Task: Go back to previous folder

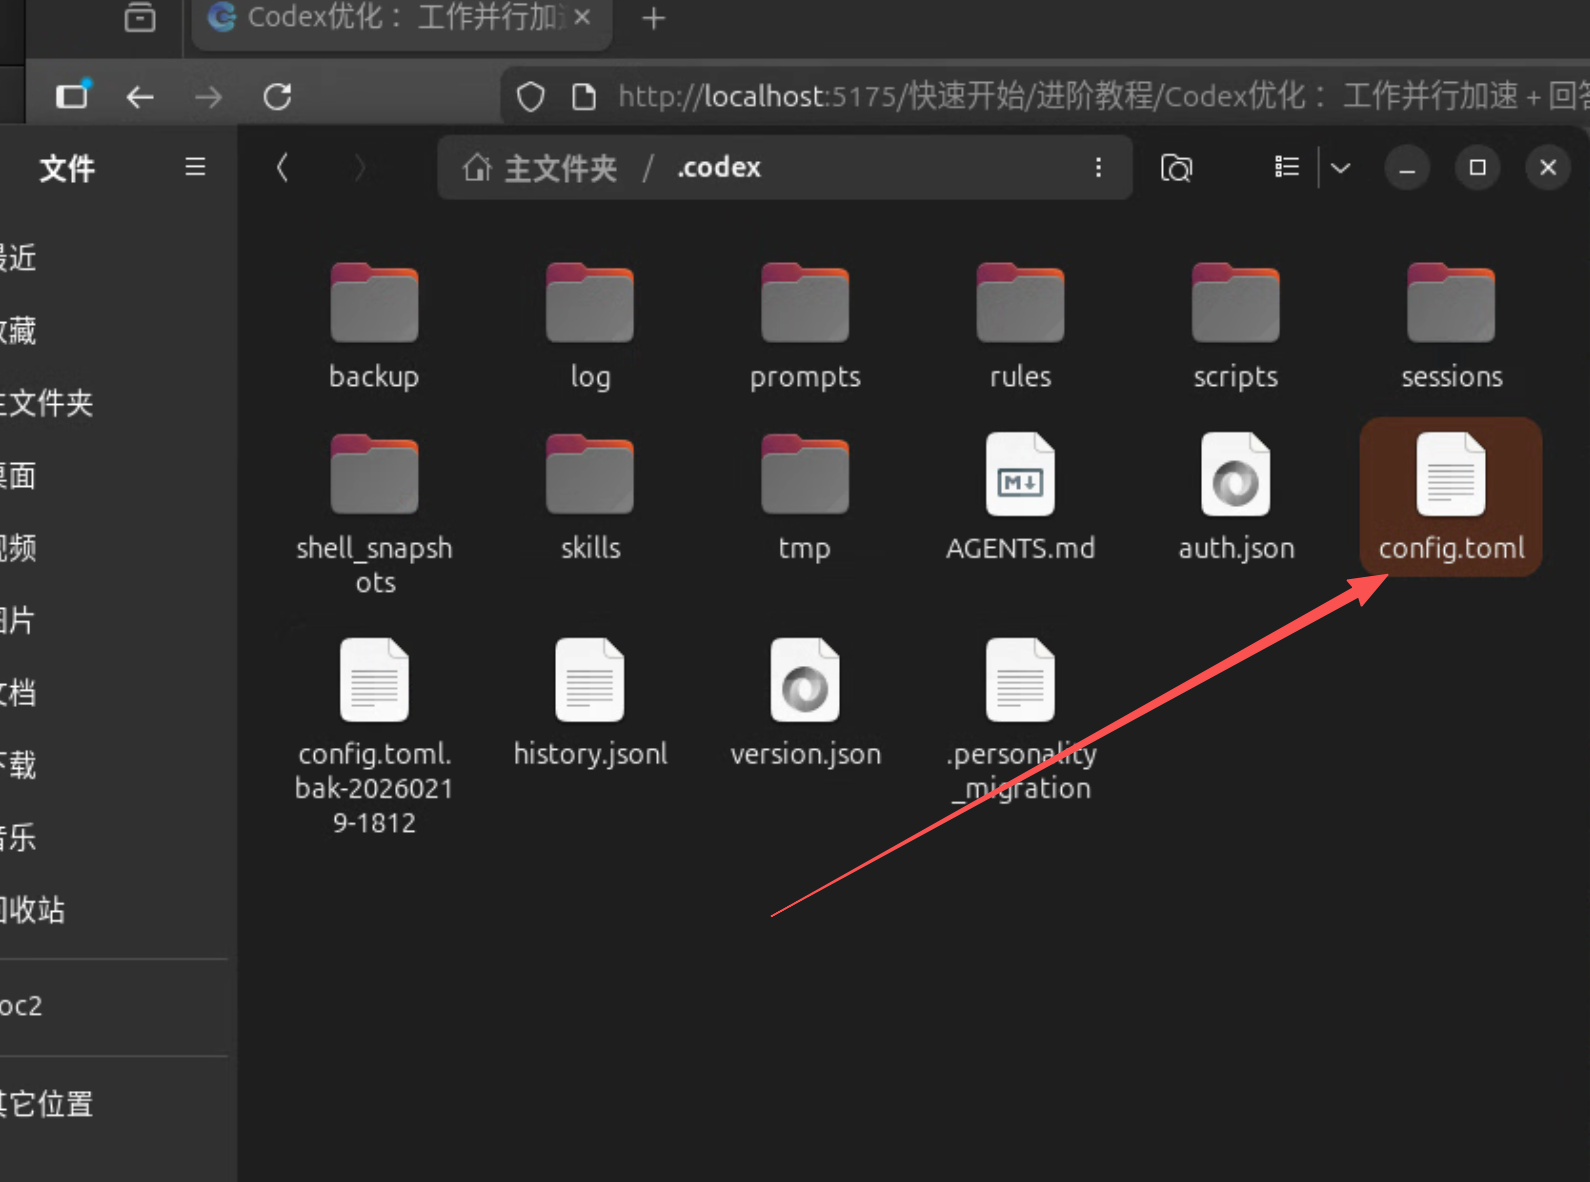Action: (283, 168)
